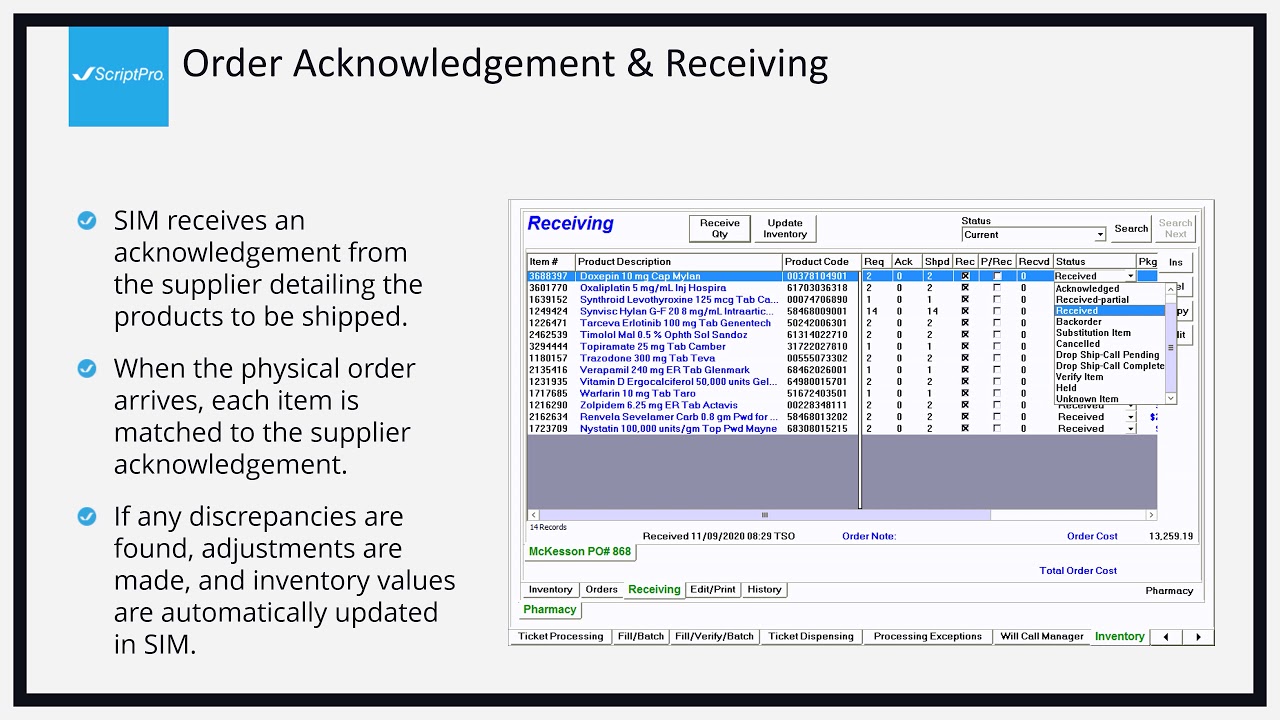Screen dimensions: 1280x720
Task: Toggle P/Rec checkbox for Doxepin row
Action: 996,276
